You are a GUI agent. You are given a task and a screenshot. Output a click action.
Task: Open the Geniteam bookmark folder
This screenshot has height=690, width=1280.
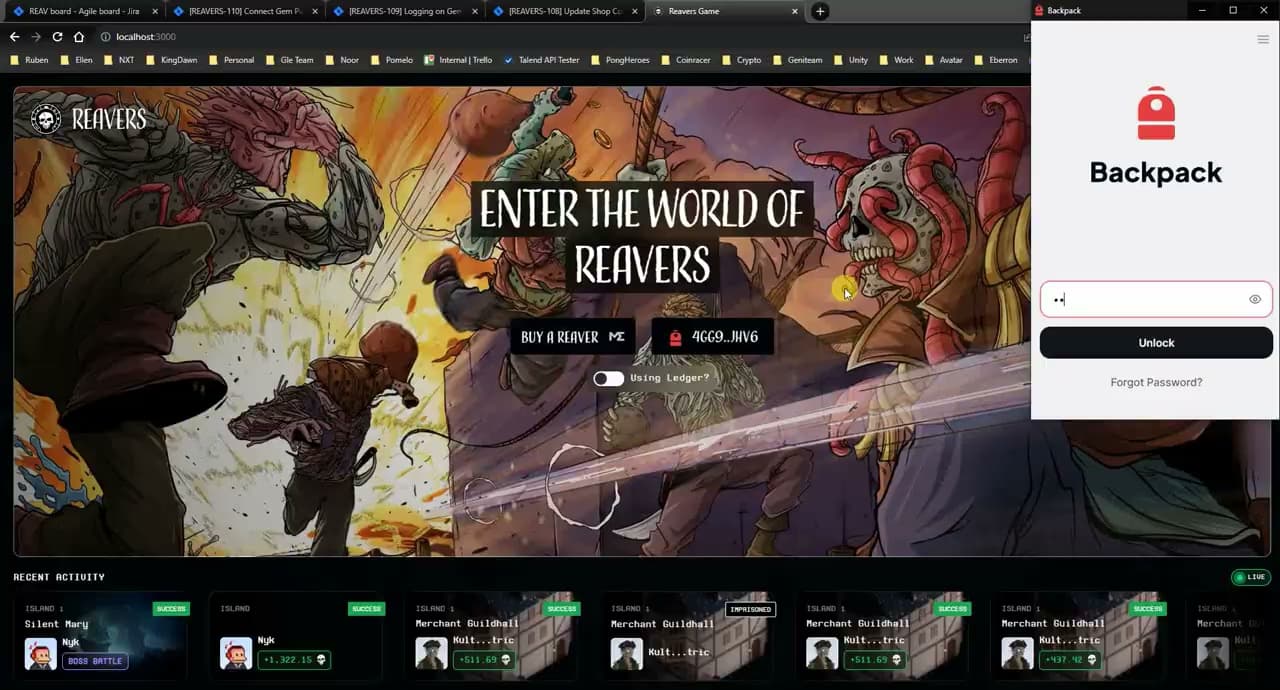[x=797, y=60]
